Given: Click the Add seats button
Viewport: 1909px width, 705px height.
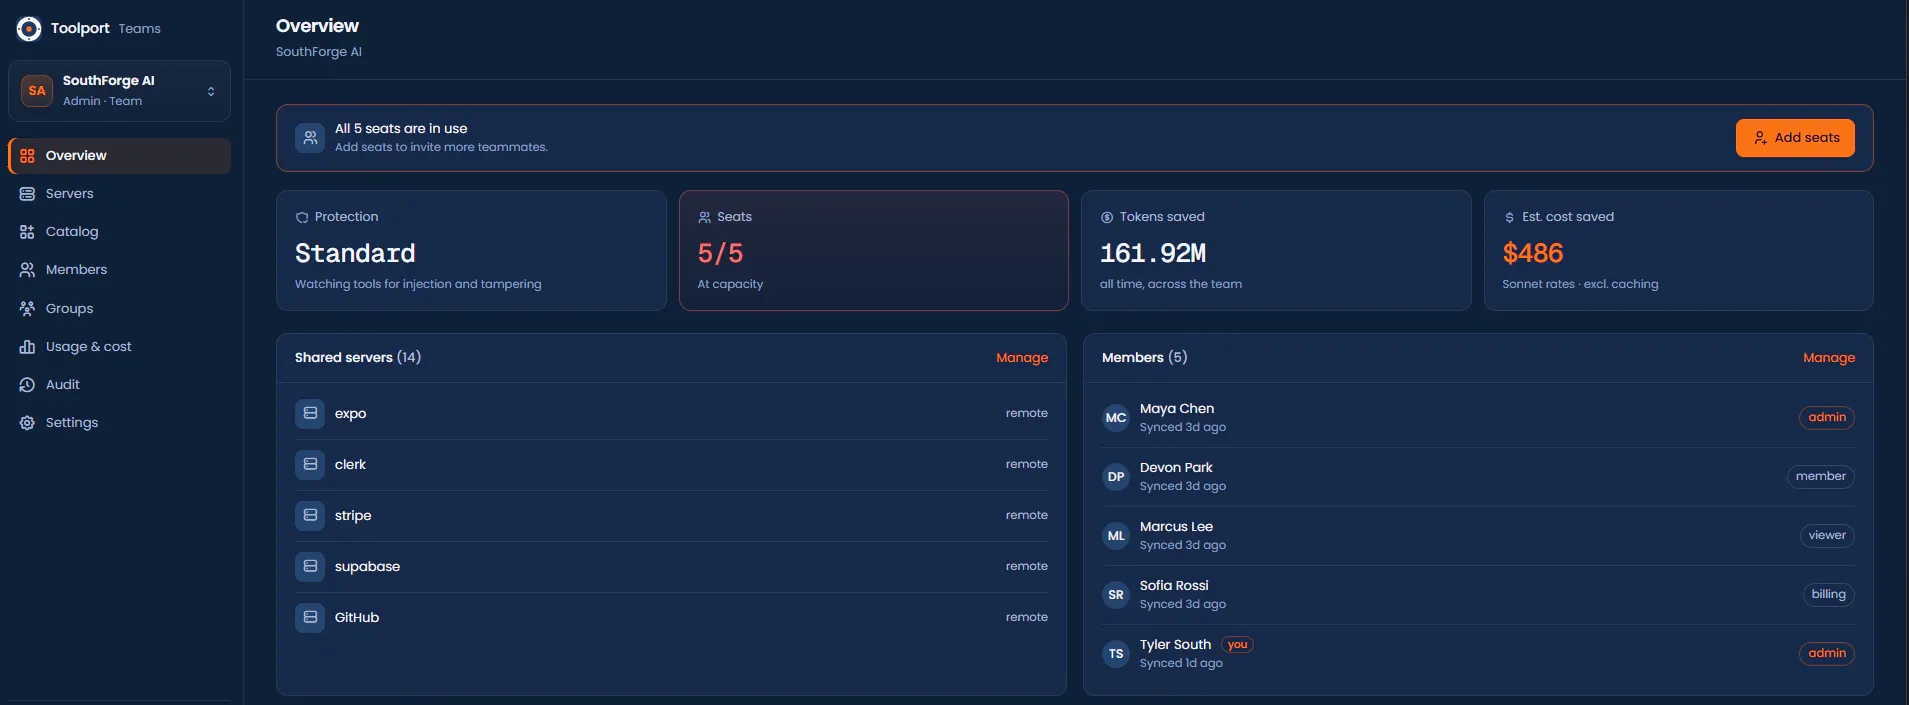Looking at the screenshot, I should click(x=1795, y=138).
